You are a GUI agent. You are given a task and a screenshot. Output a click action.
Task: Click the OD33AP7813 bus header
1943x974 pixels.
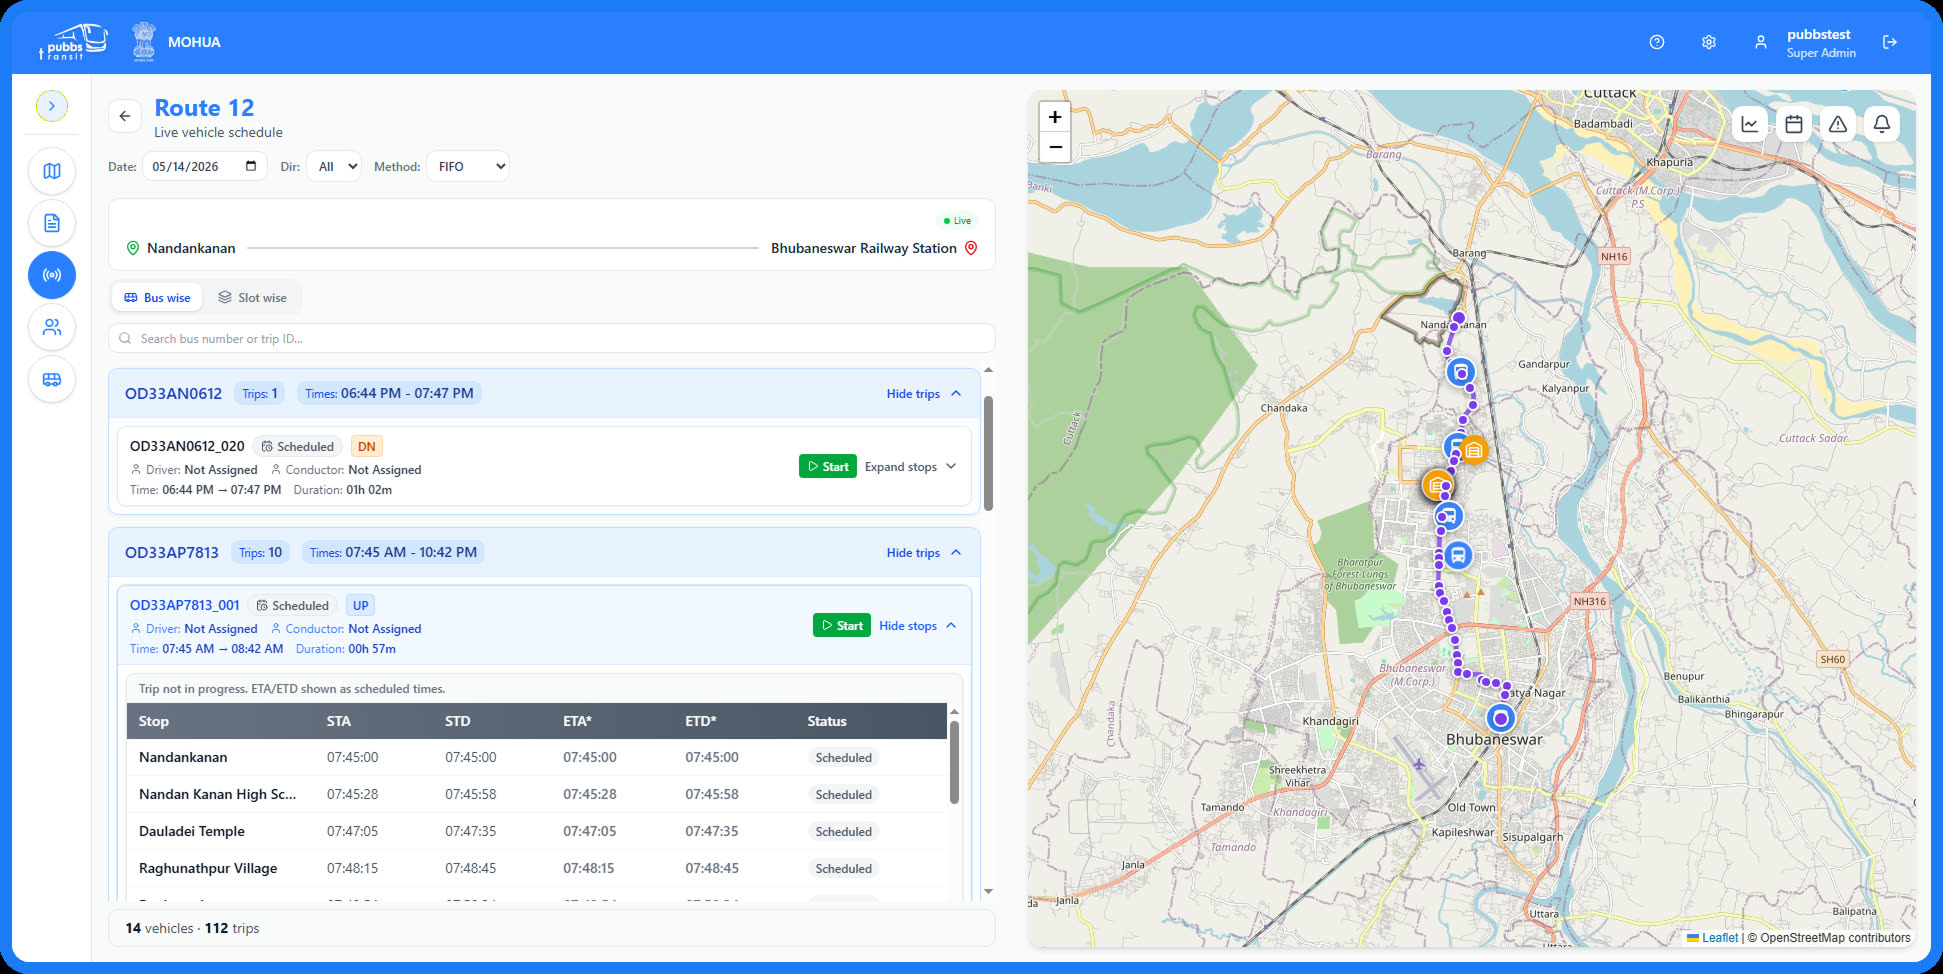[x=544, y=552]
